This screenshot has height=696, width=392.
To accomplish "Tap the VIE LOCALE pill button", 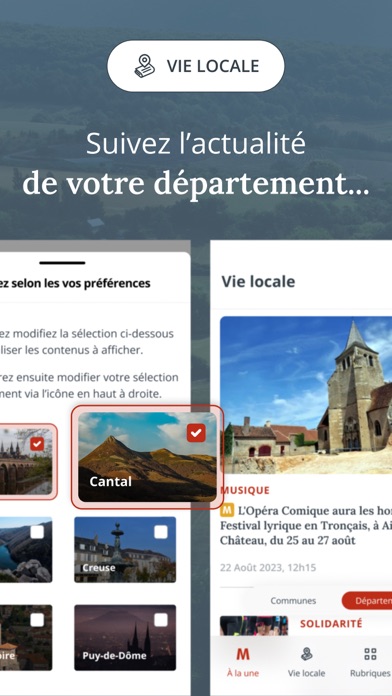I will tap(196, 66).
